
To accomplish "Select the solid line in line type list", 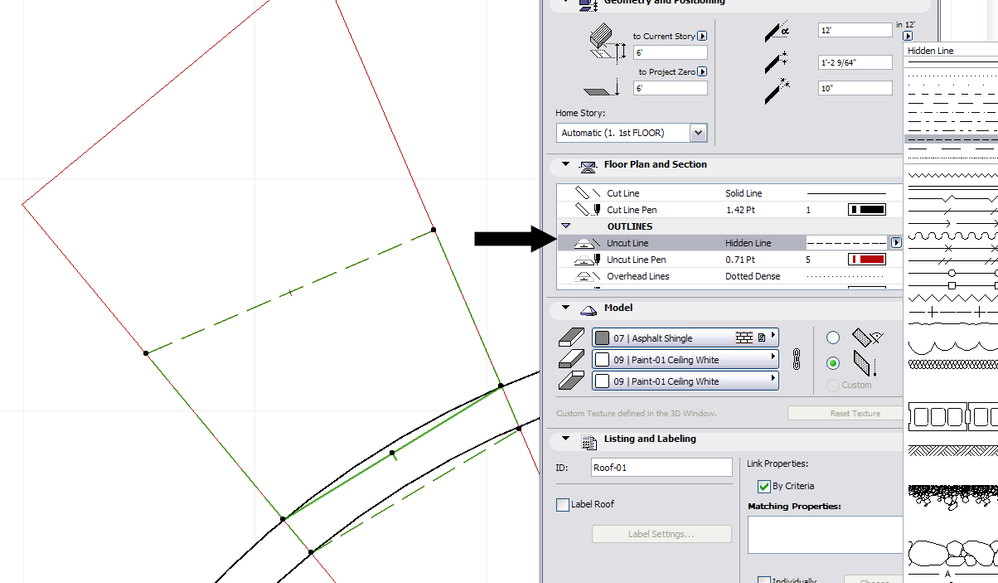I will [951, 62].
